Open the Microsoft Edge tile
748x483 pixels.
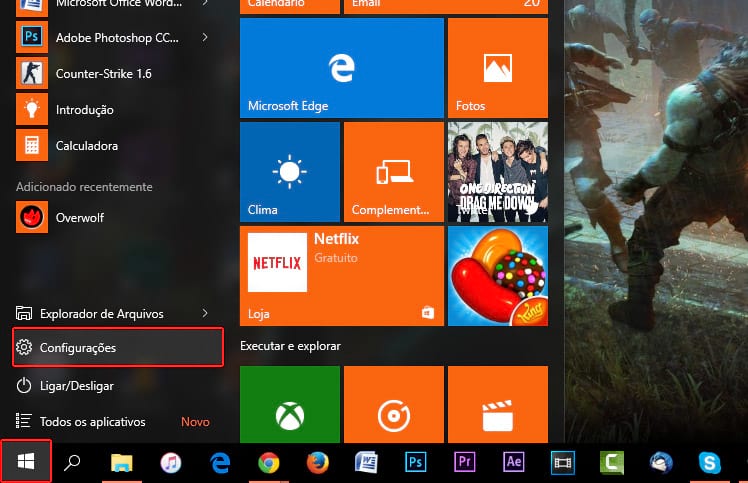tap(342, 68)
